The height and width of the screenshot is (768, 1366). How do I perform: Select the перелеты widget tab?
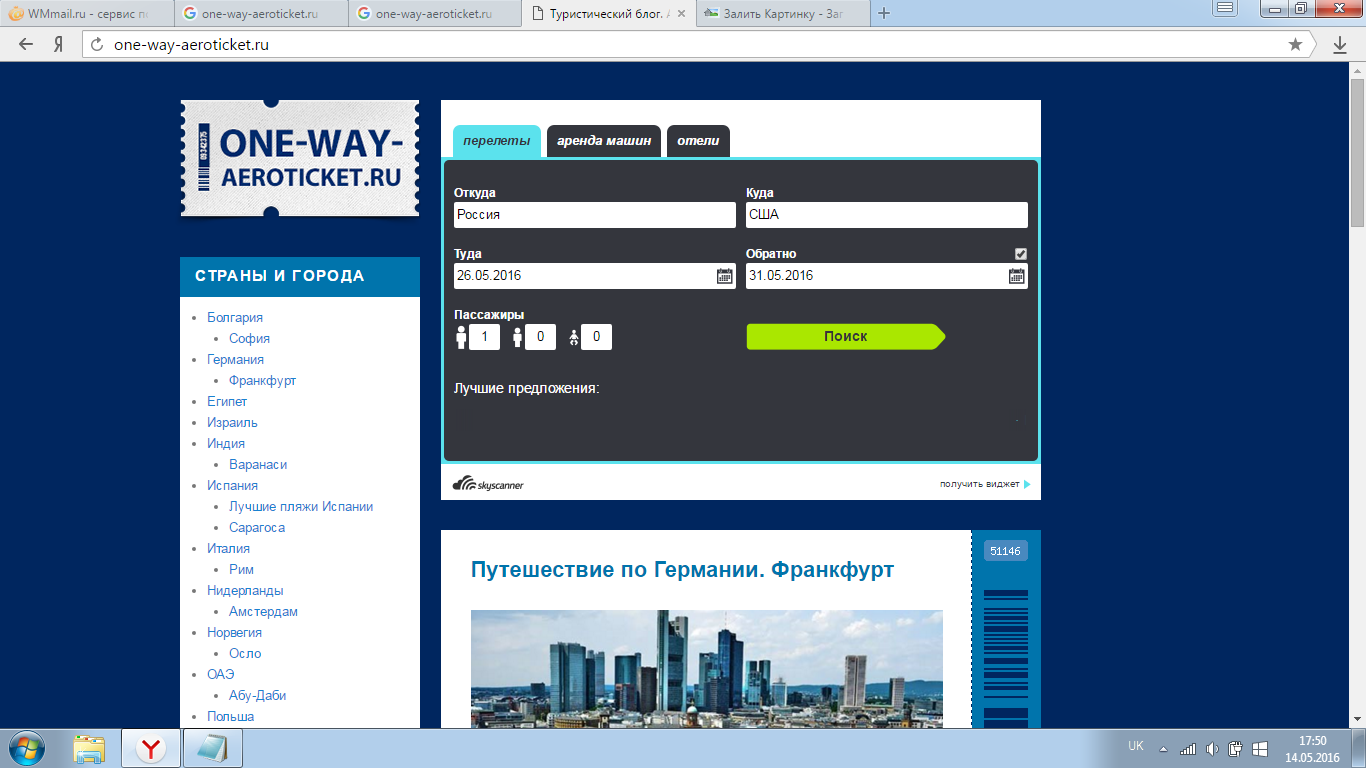pyautogui.click(x=497, y=141)
